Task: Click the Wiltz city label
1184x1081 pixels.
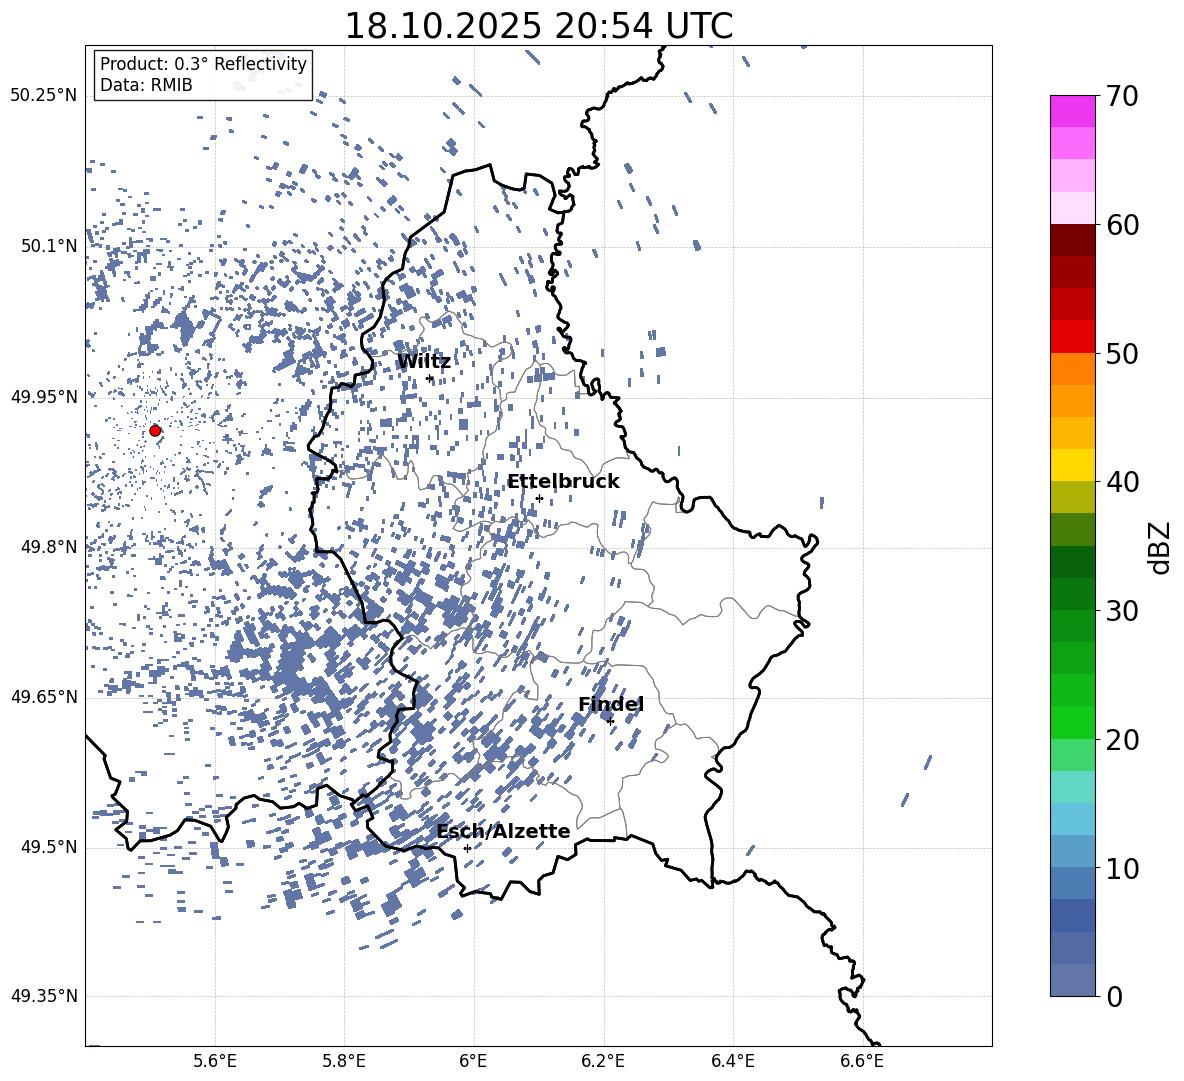Action: click(x=424, y=361)
